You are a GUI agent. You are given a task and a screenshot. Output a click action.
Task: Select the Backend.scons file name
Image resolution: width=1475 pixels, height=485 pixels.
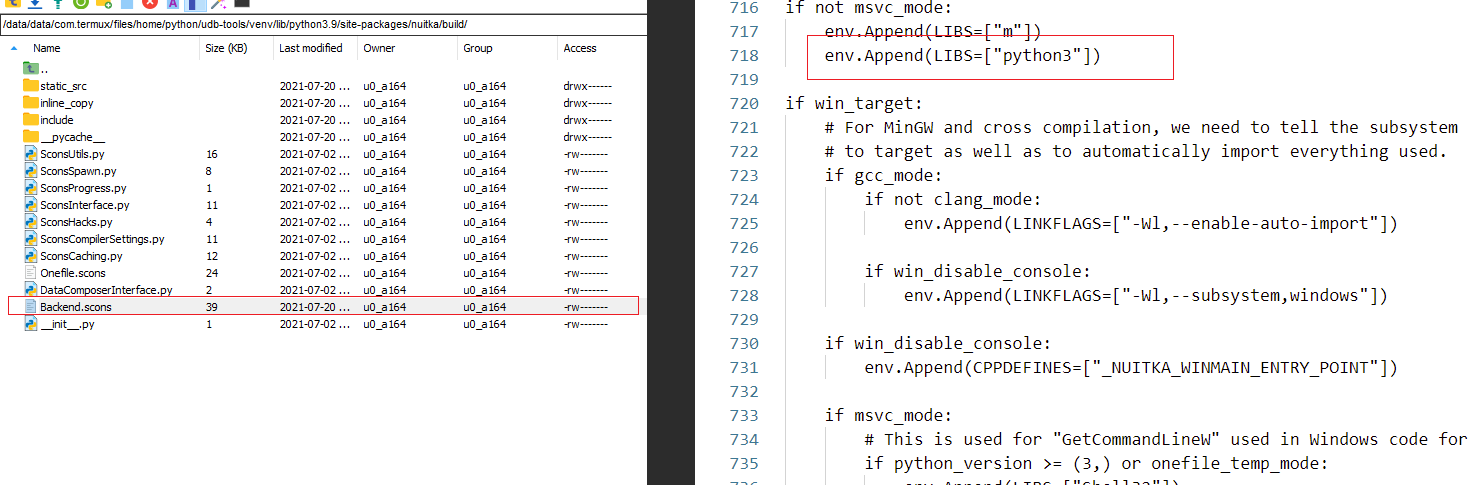tap(76, 307)
